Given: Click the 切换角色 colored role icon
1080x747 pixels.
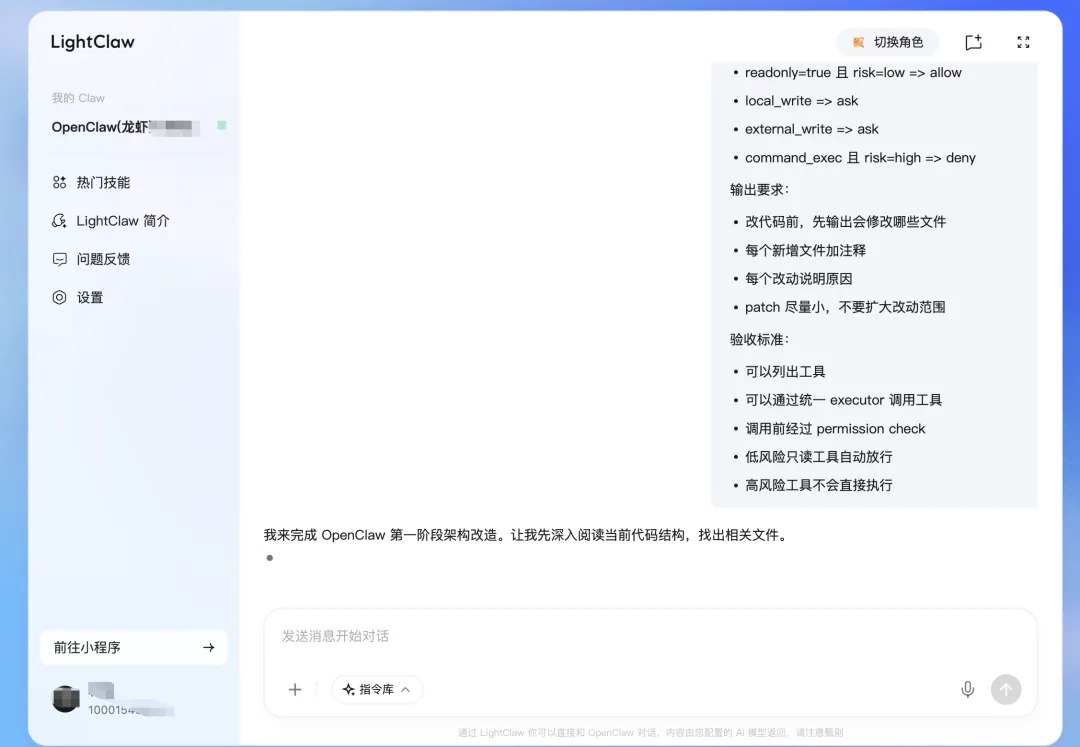Looking at the screenshot, I should 858,42.
